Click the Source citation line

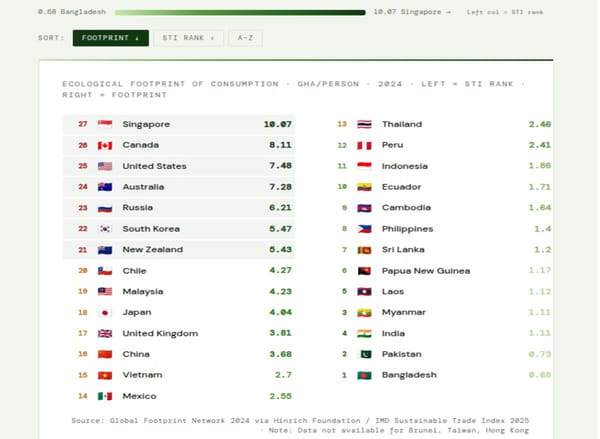pyautogui.click(x=300, y=420)
